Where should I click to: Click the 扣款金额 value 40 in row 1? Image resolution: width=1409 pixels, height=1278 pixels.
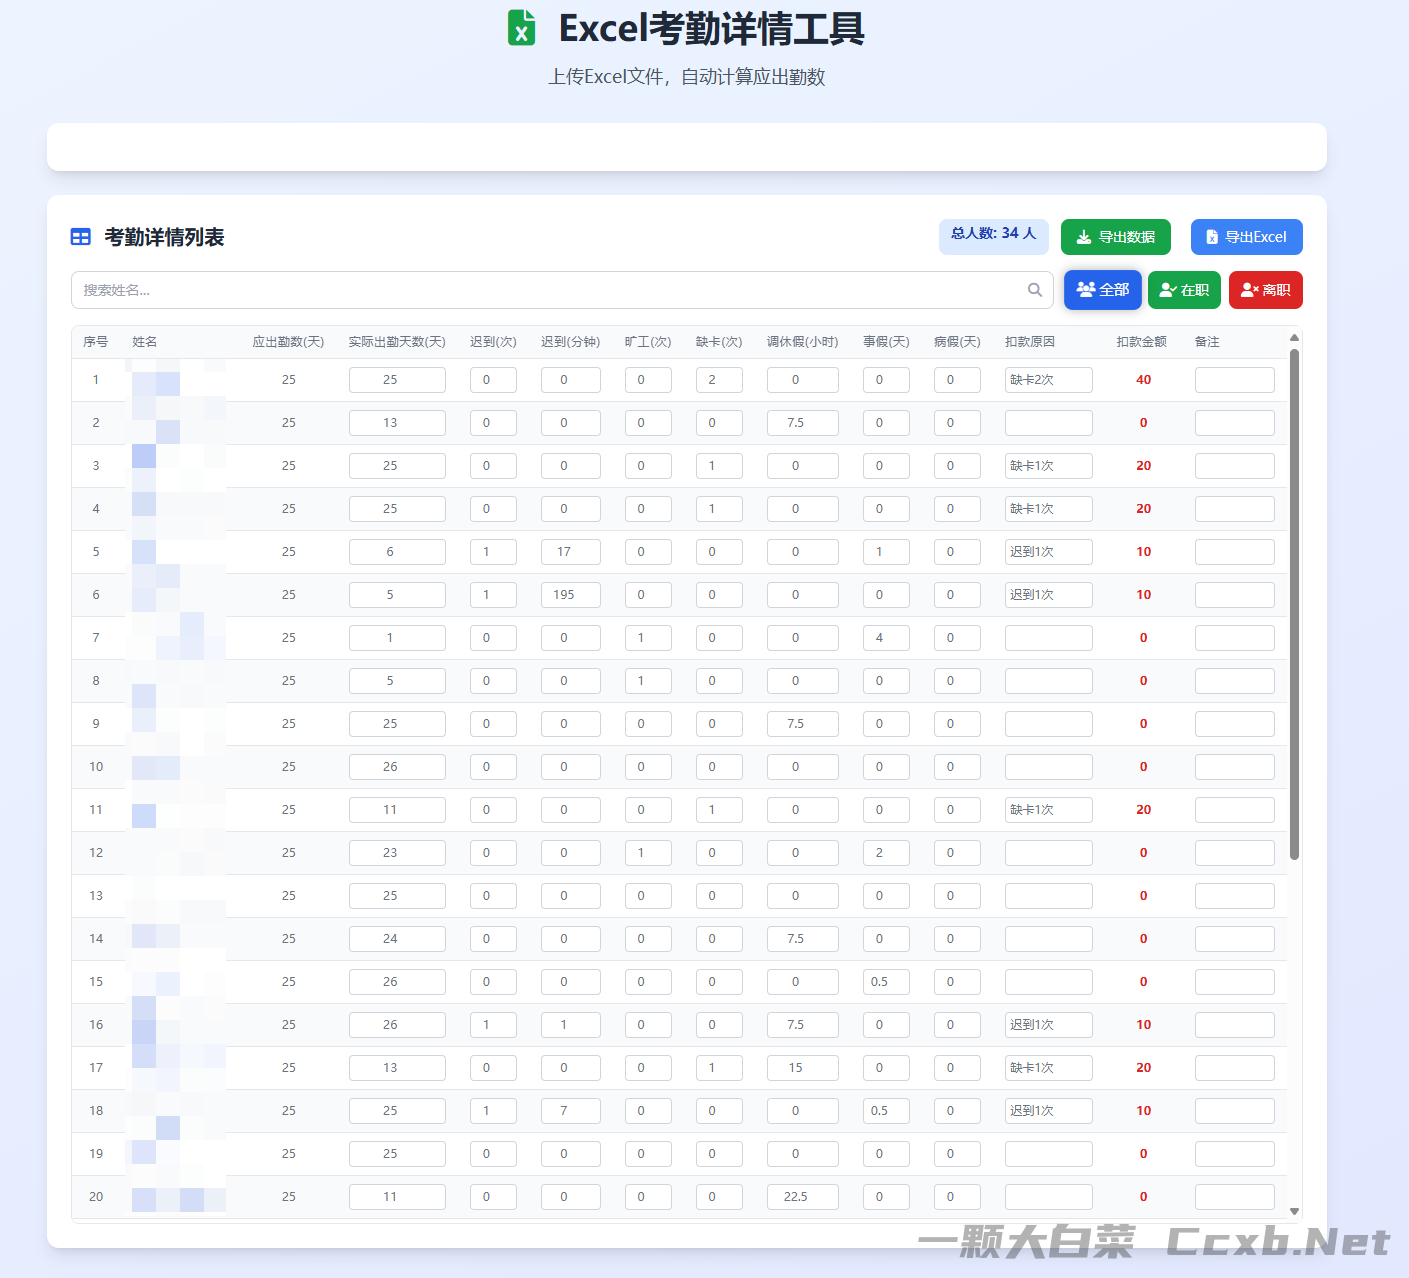click(1143, 380)
